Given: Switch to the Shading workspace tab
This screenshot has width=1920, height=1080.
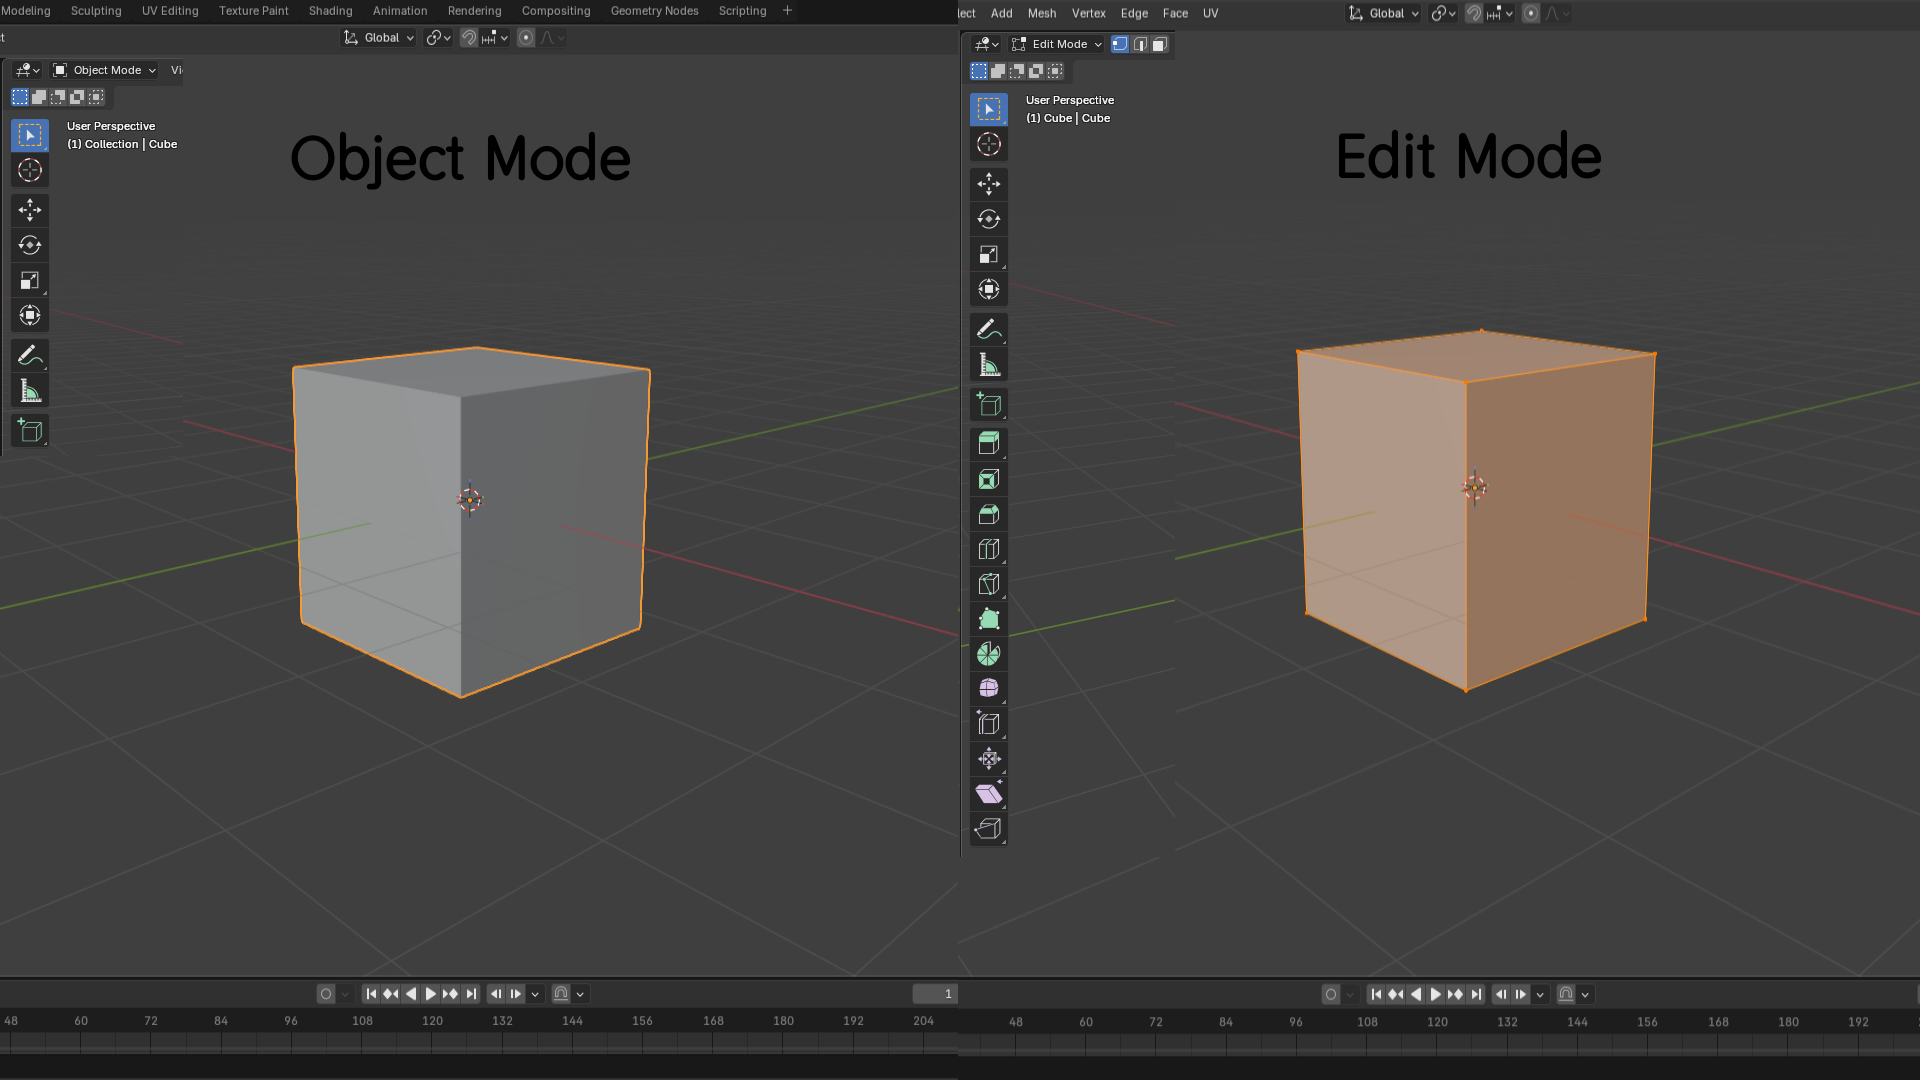Looking at the screenshot, I should 330,11.
